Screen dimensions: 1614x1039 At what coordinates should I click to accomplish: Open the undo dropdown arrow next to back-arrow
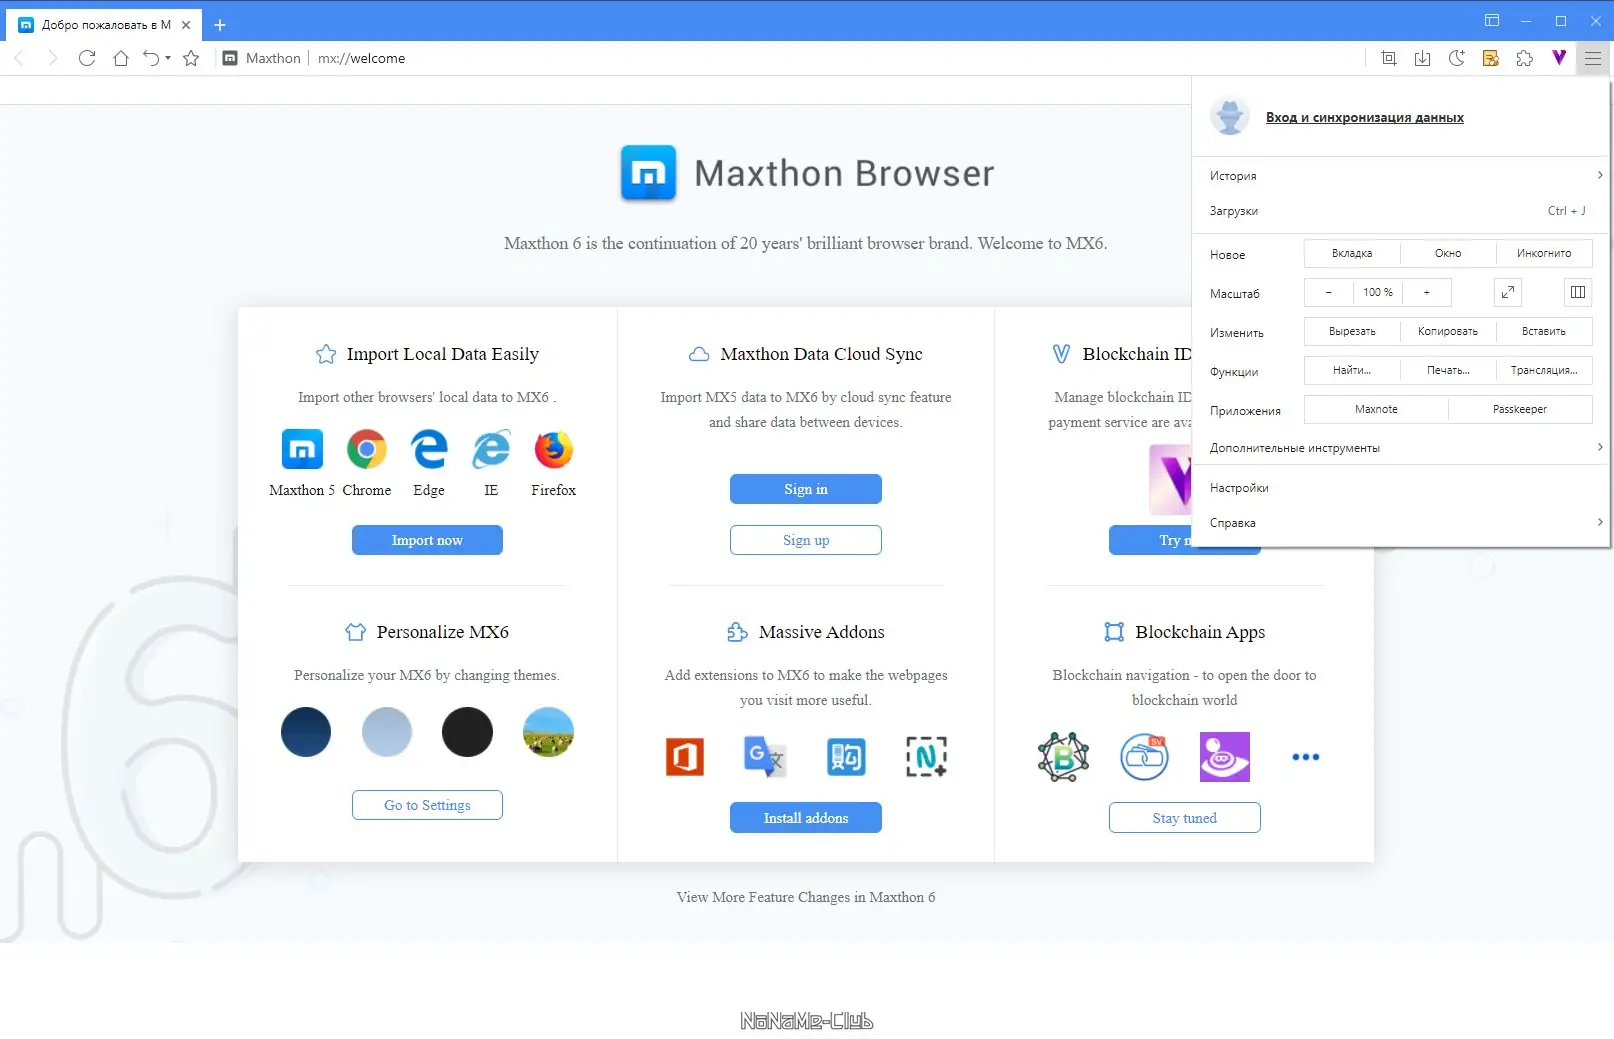tap(168, 58)
